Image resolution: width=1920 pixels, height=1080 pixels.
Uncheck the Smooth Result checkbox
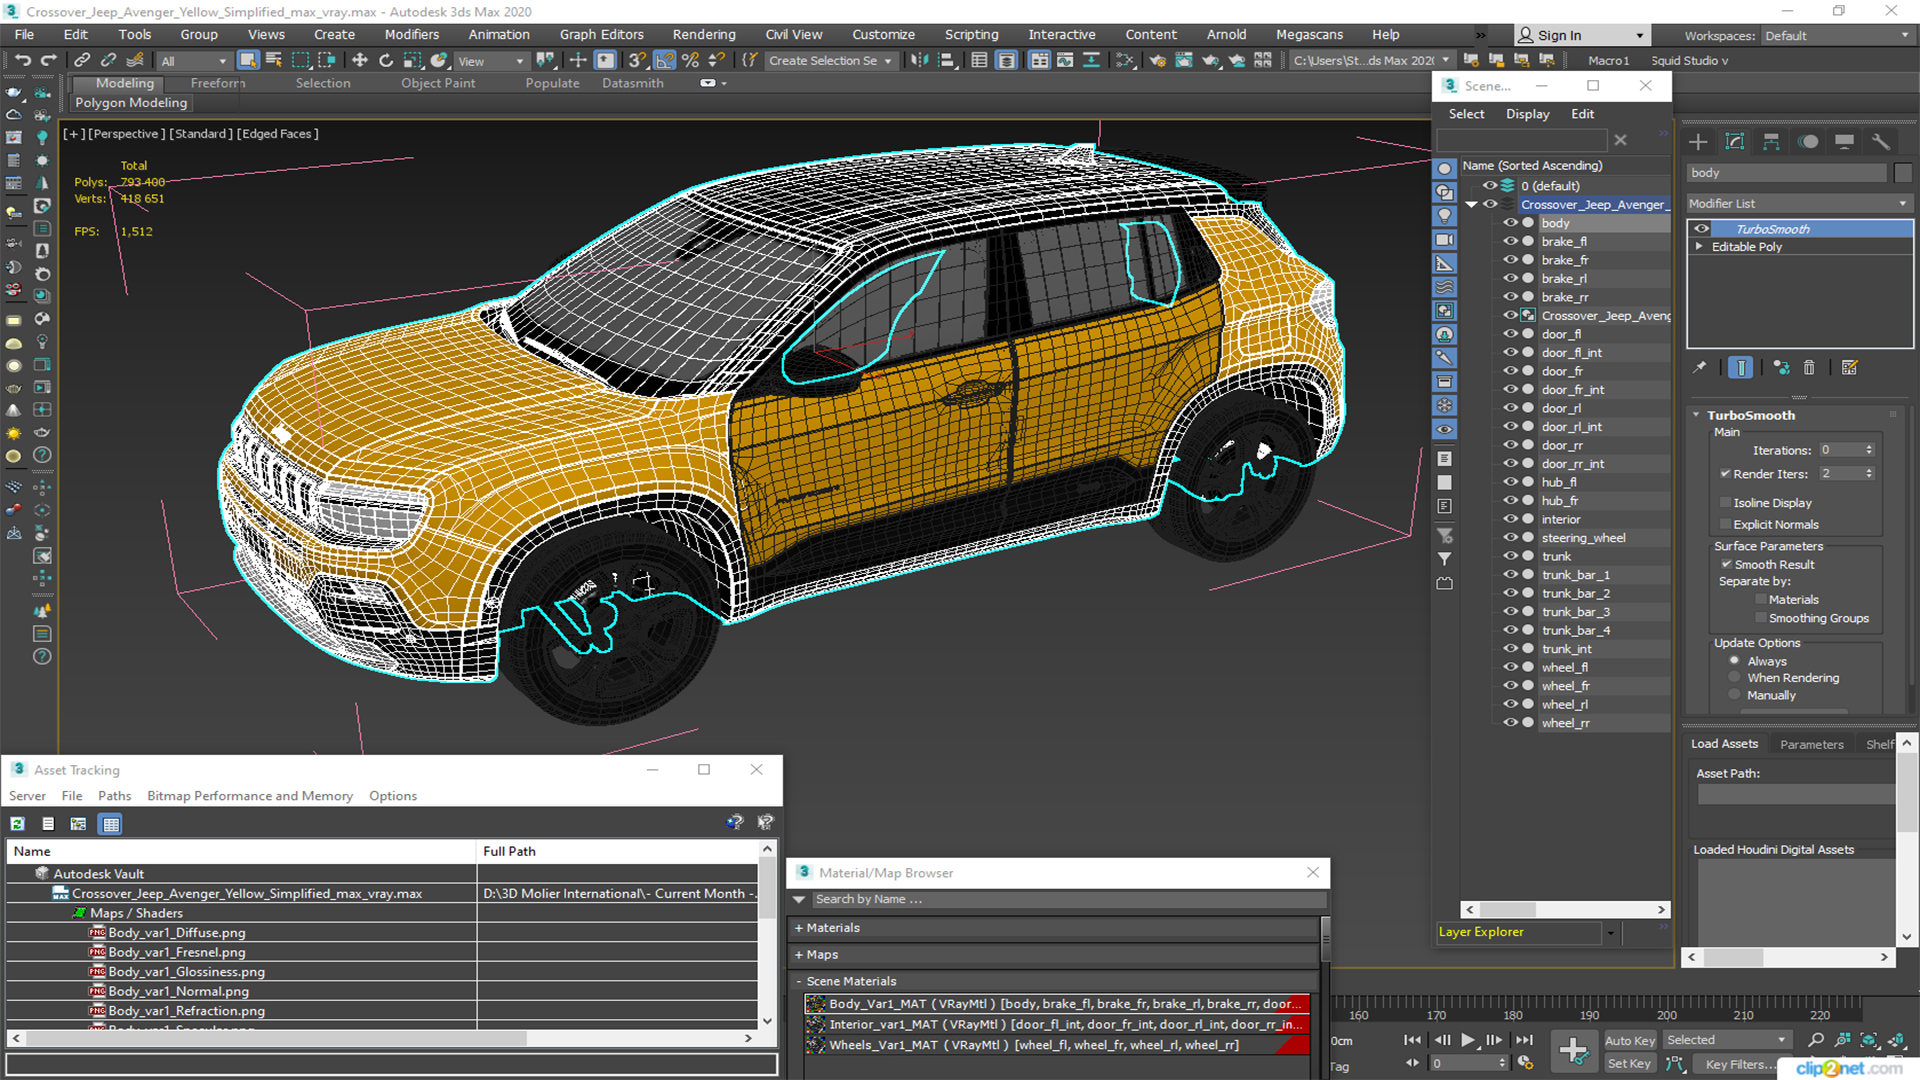[x=1726, y=565]
